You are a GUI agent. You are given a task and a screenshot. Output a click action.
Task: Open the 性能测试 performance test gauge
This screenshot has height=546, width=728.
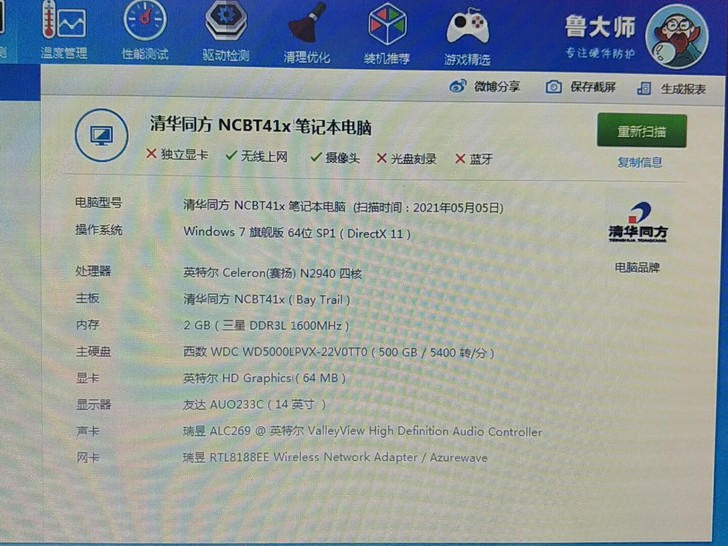[x=145, y=30]
